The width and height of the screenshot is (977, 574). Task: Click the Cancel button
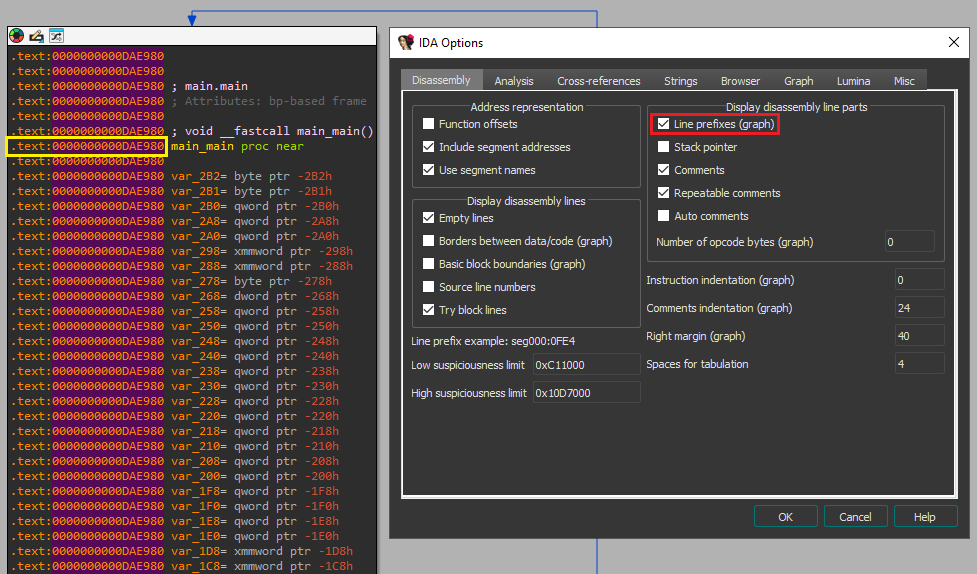pyautogui.click(x=855, y=517)
